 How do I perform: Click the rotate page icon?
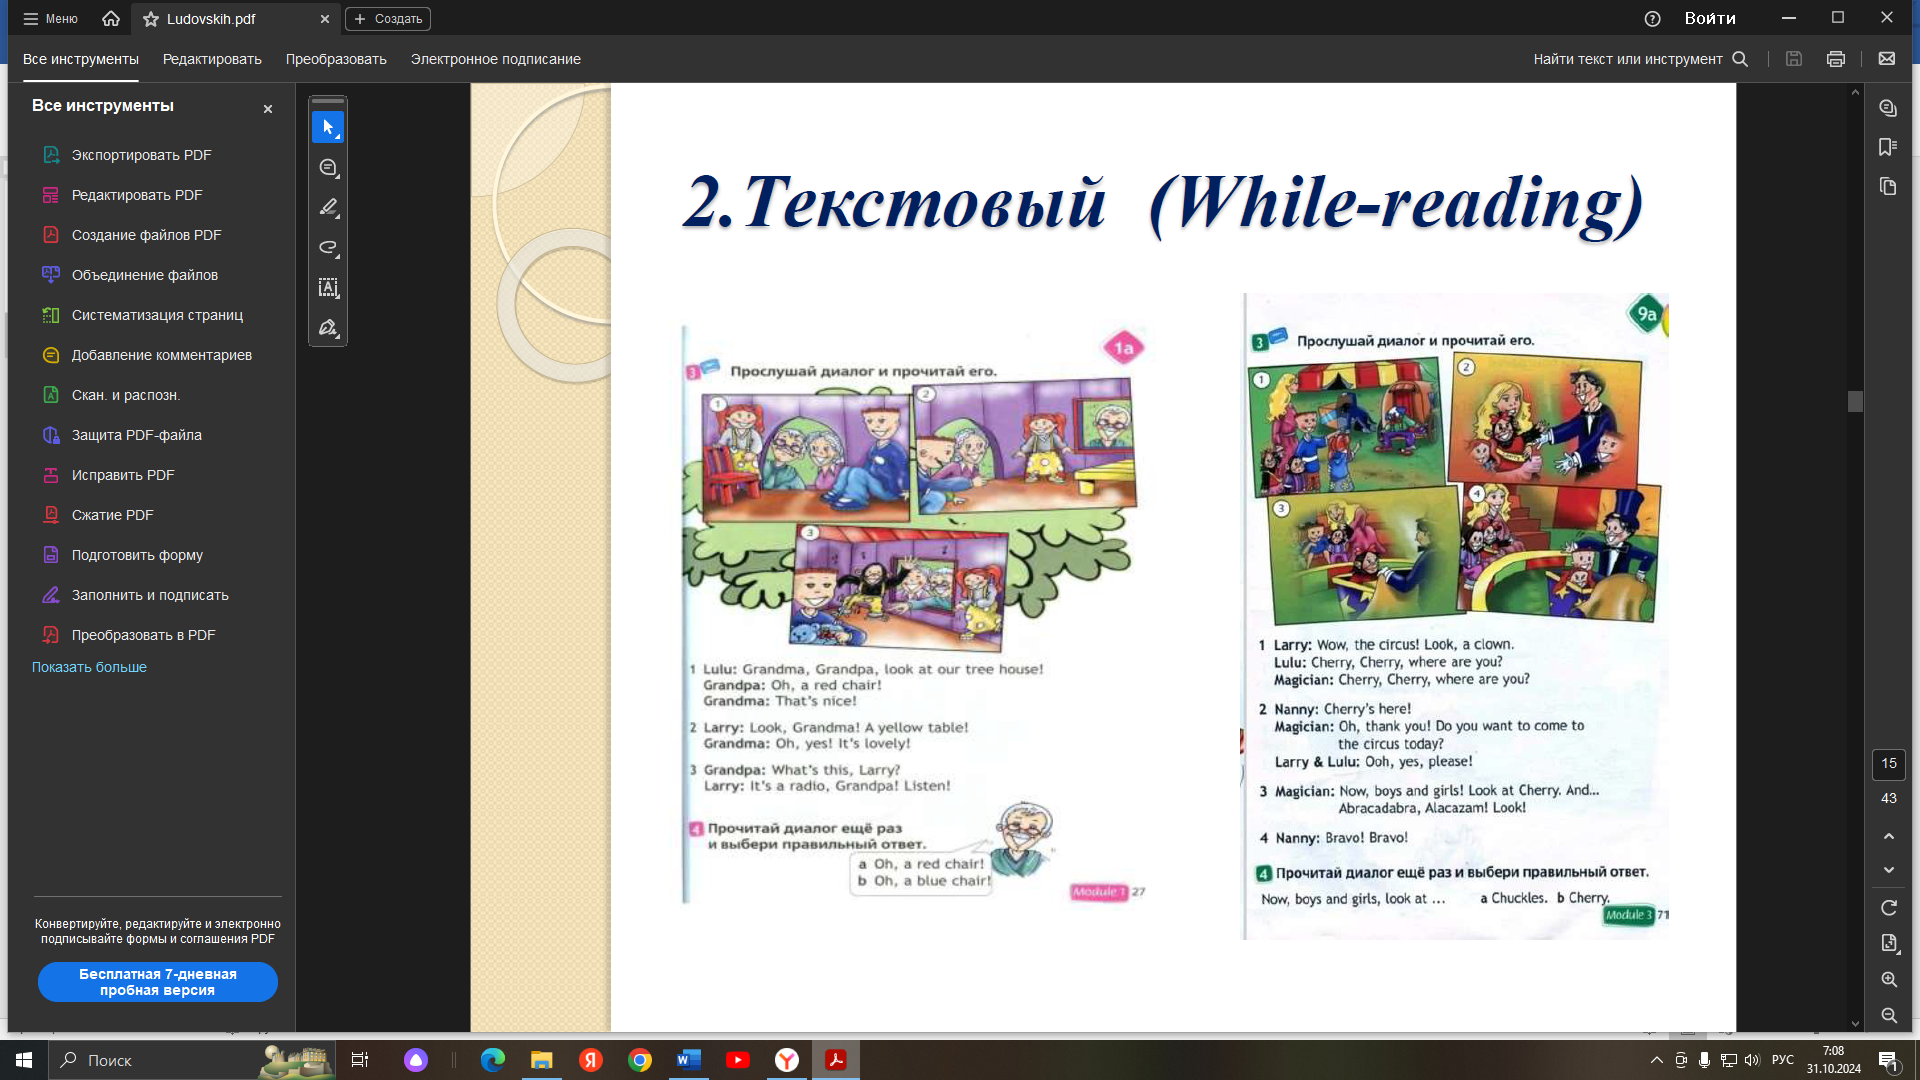[1888, 908]
